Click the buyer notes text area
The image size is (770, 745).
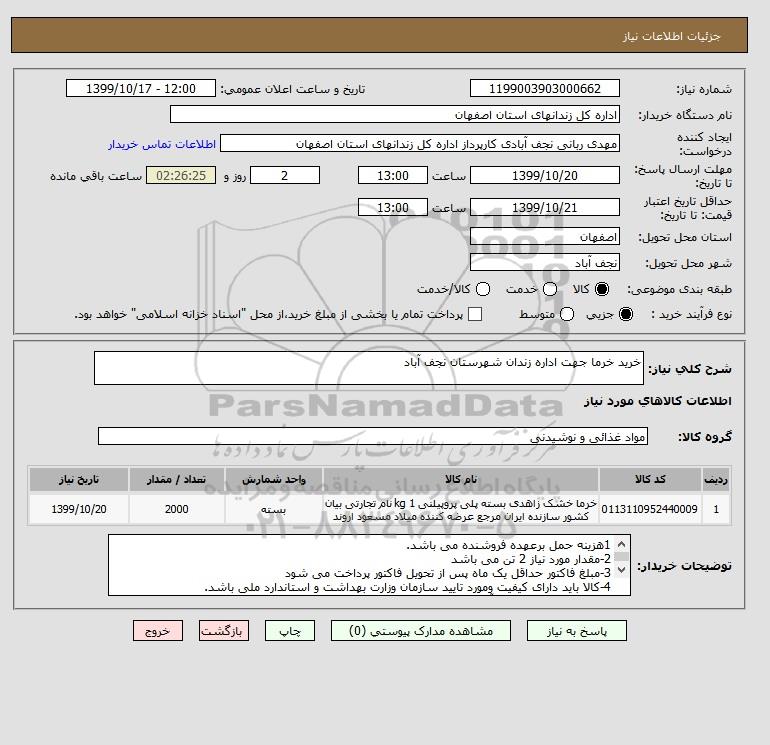tap(369, 565)
